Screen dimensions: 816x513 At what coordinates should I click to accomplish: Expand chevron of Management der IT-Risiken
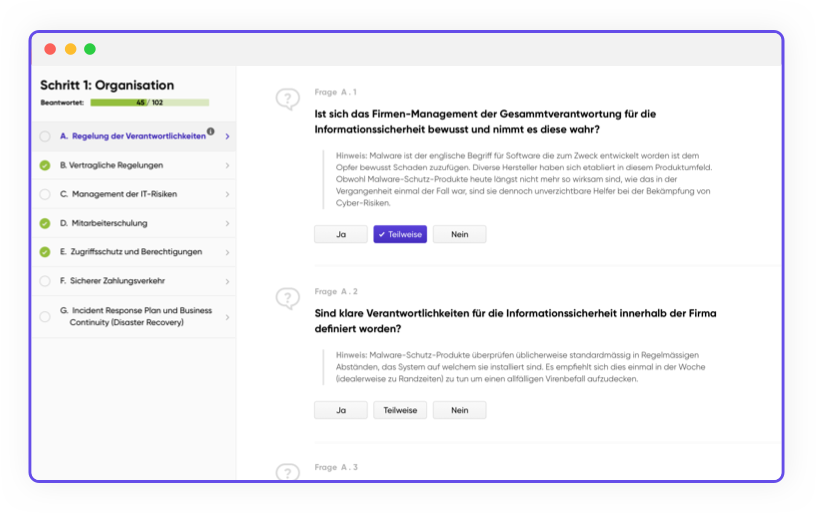(227, 194)
